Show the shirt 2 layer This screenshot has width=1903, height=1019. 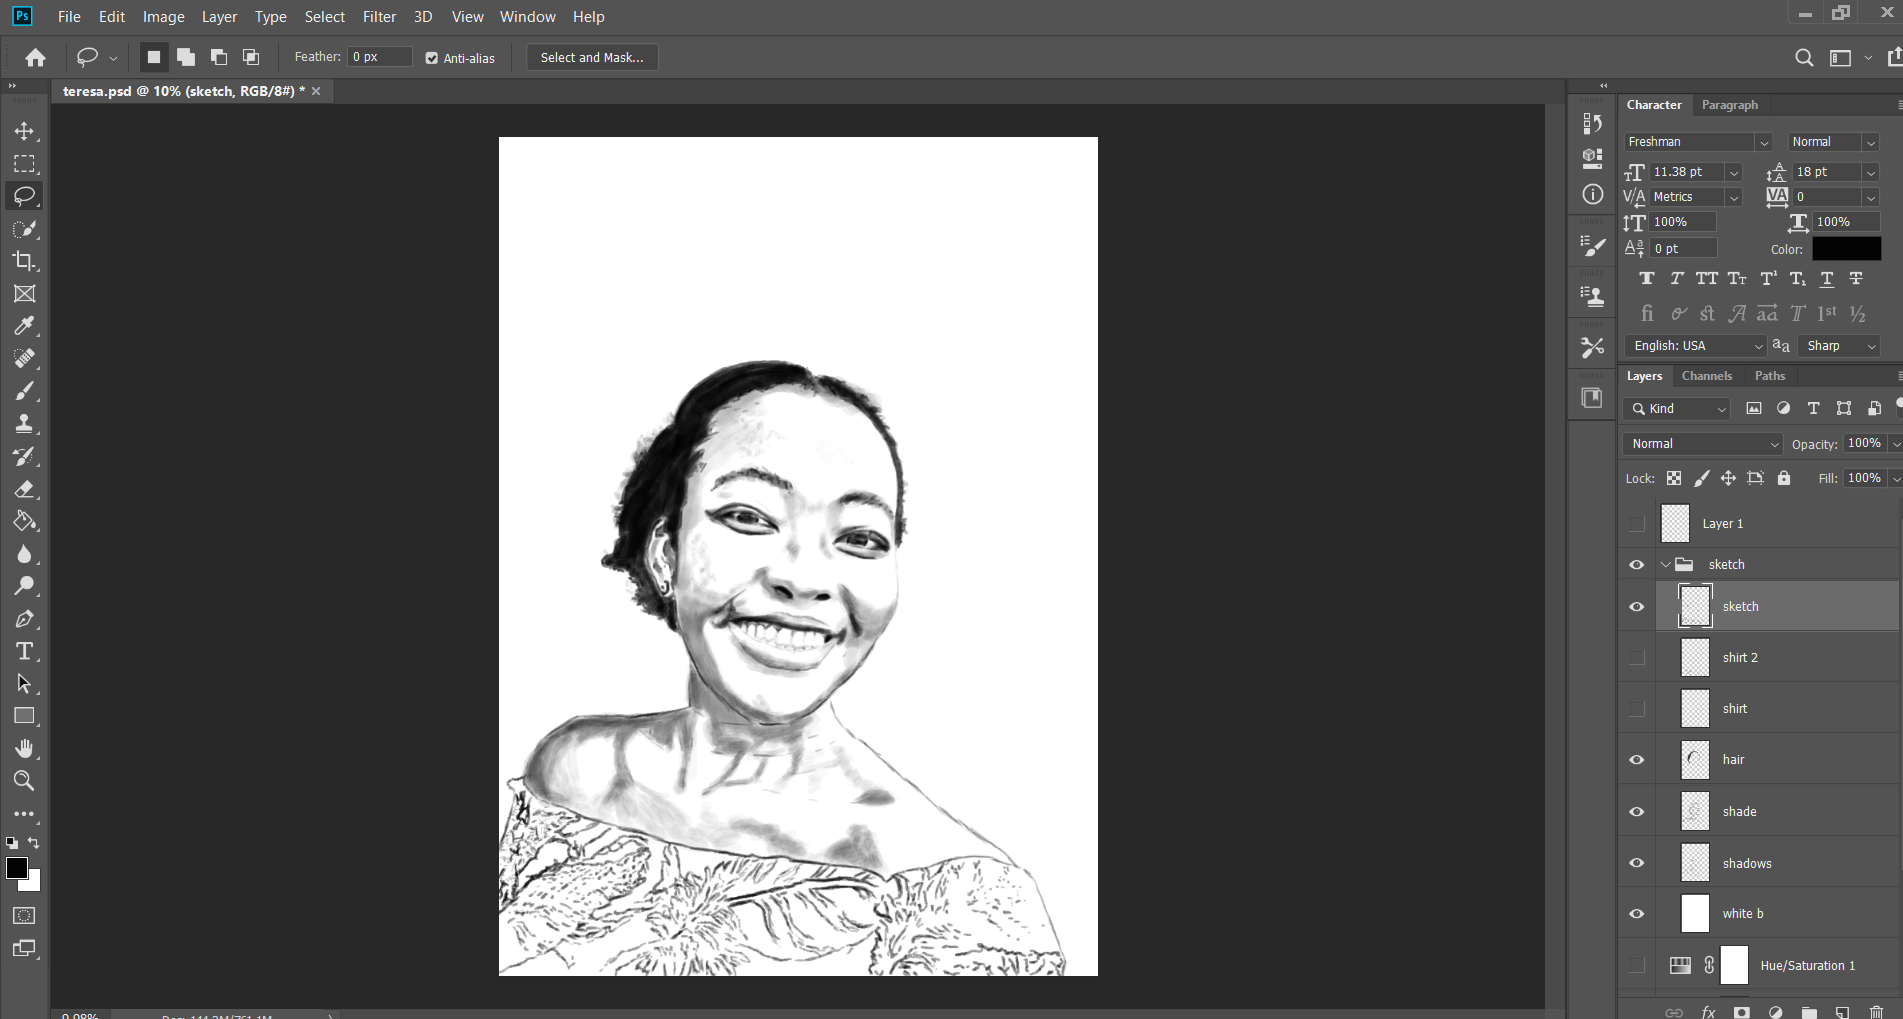click(x=1636, y=657)
